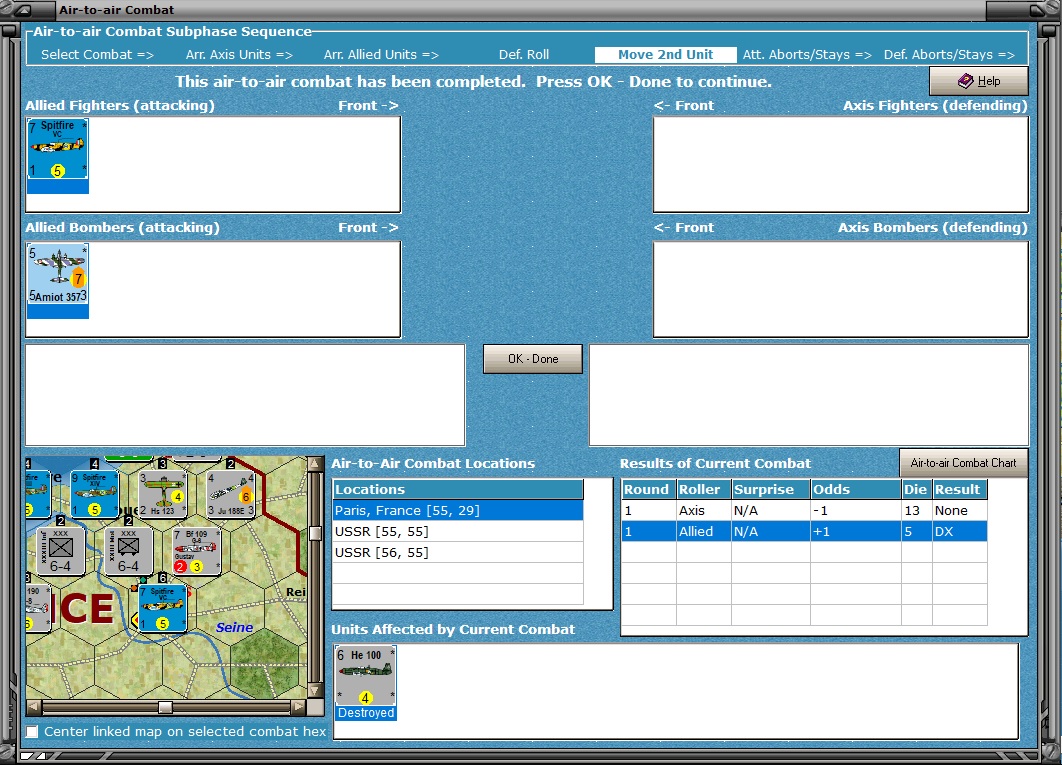Go to the Def. Roll subphase
This screenshot has height=765, width=1062.
pos(524,54)
